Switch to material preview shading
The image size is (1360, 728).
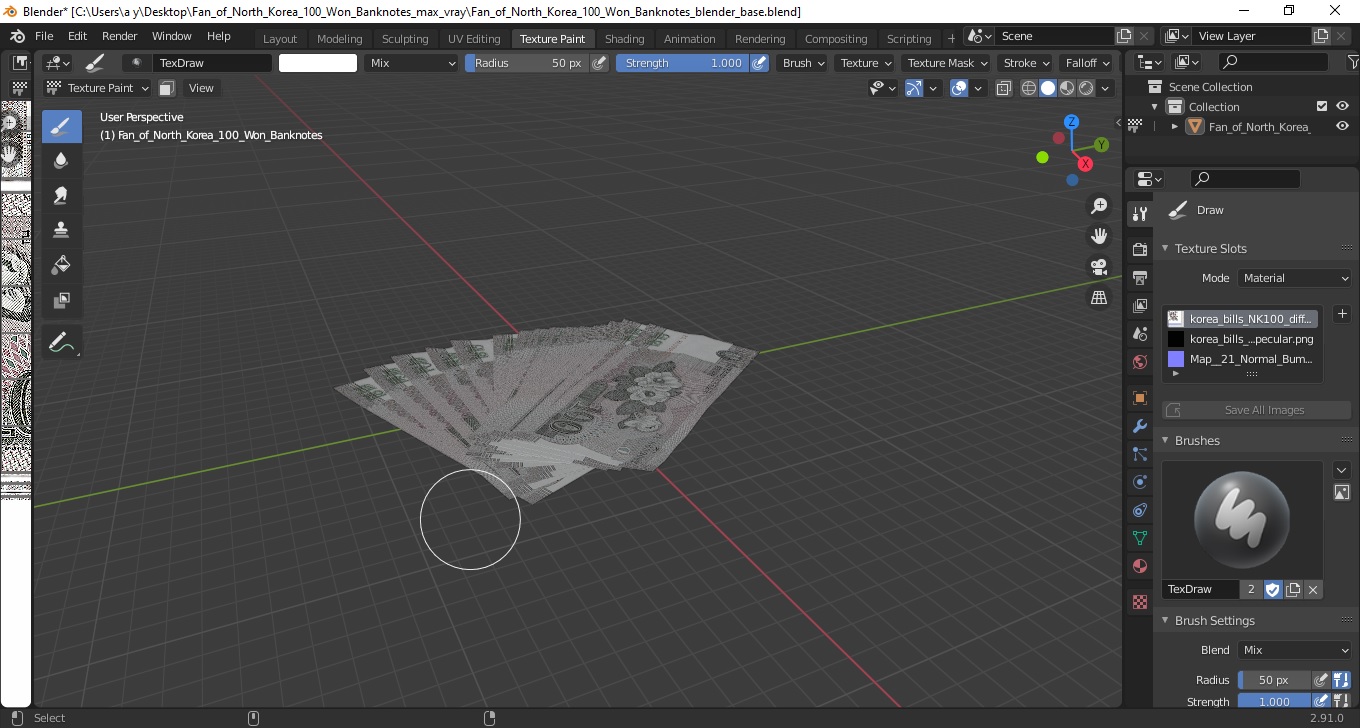[1067, 88]
